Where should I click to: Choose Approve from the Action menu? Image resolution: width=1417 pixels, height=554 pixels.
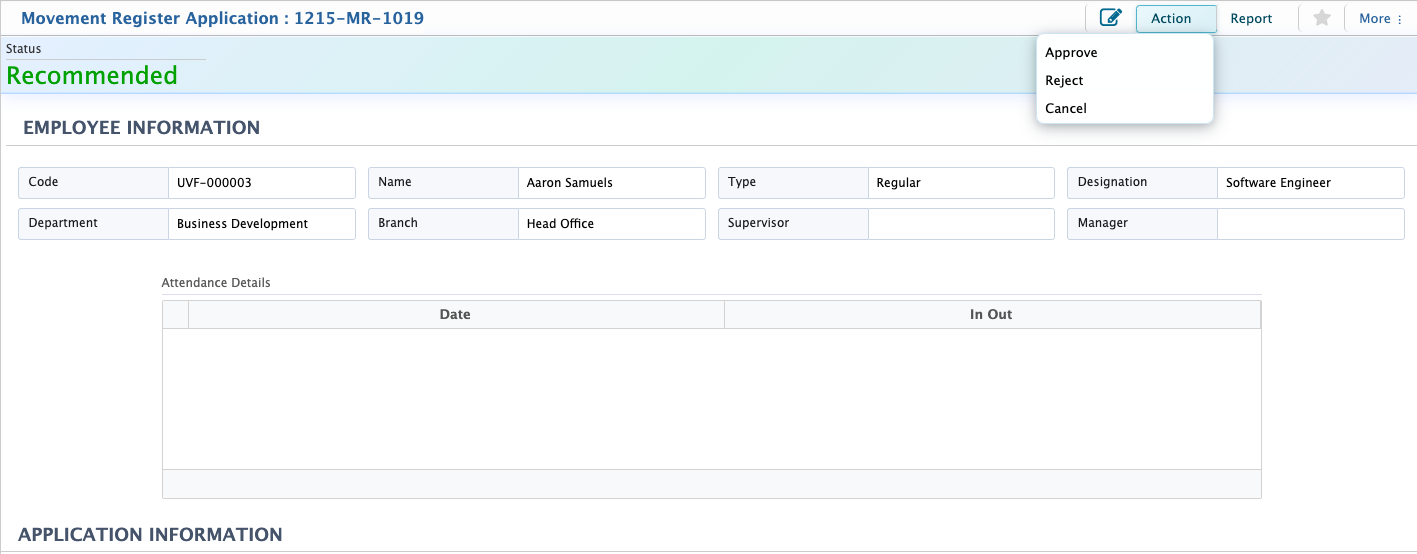pyautogui.click(x=1125, y=53)
